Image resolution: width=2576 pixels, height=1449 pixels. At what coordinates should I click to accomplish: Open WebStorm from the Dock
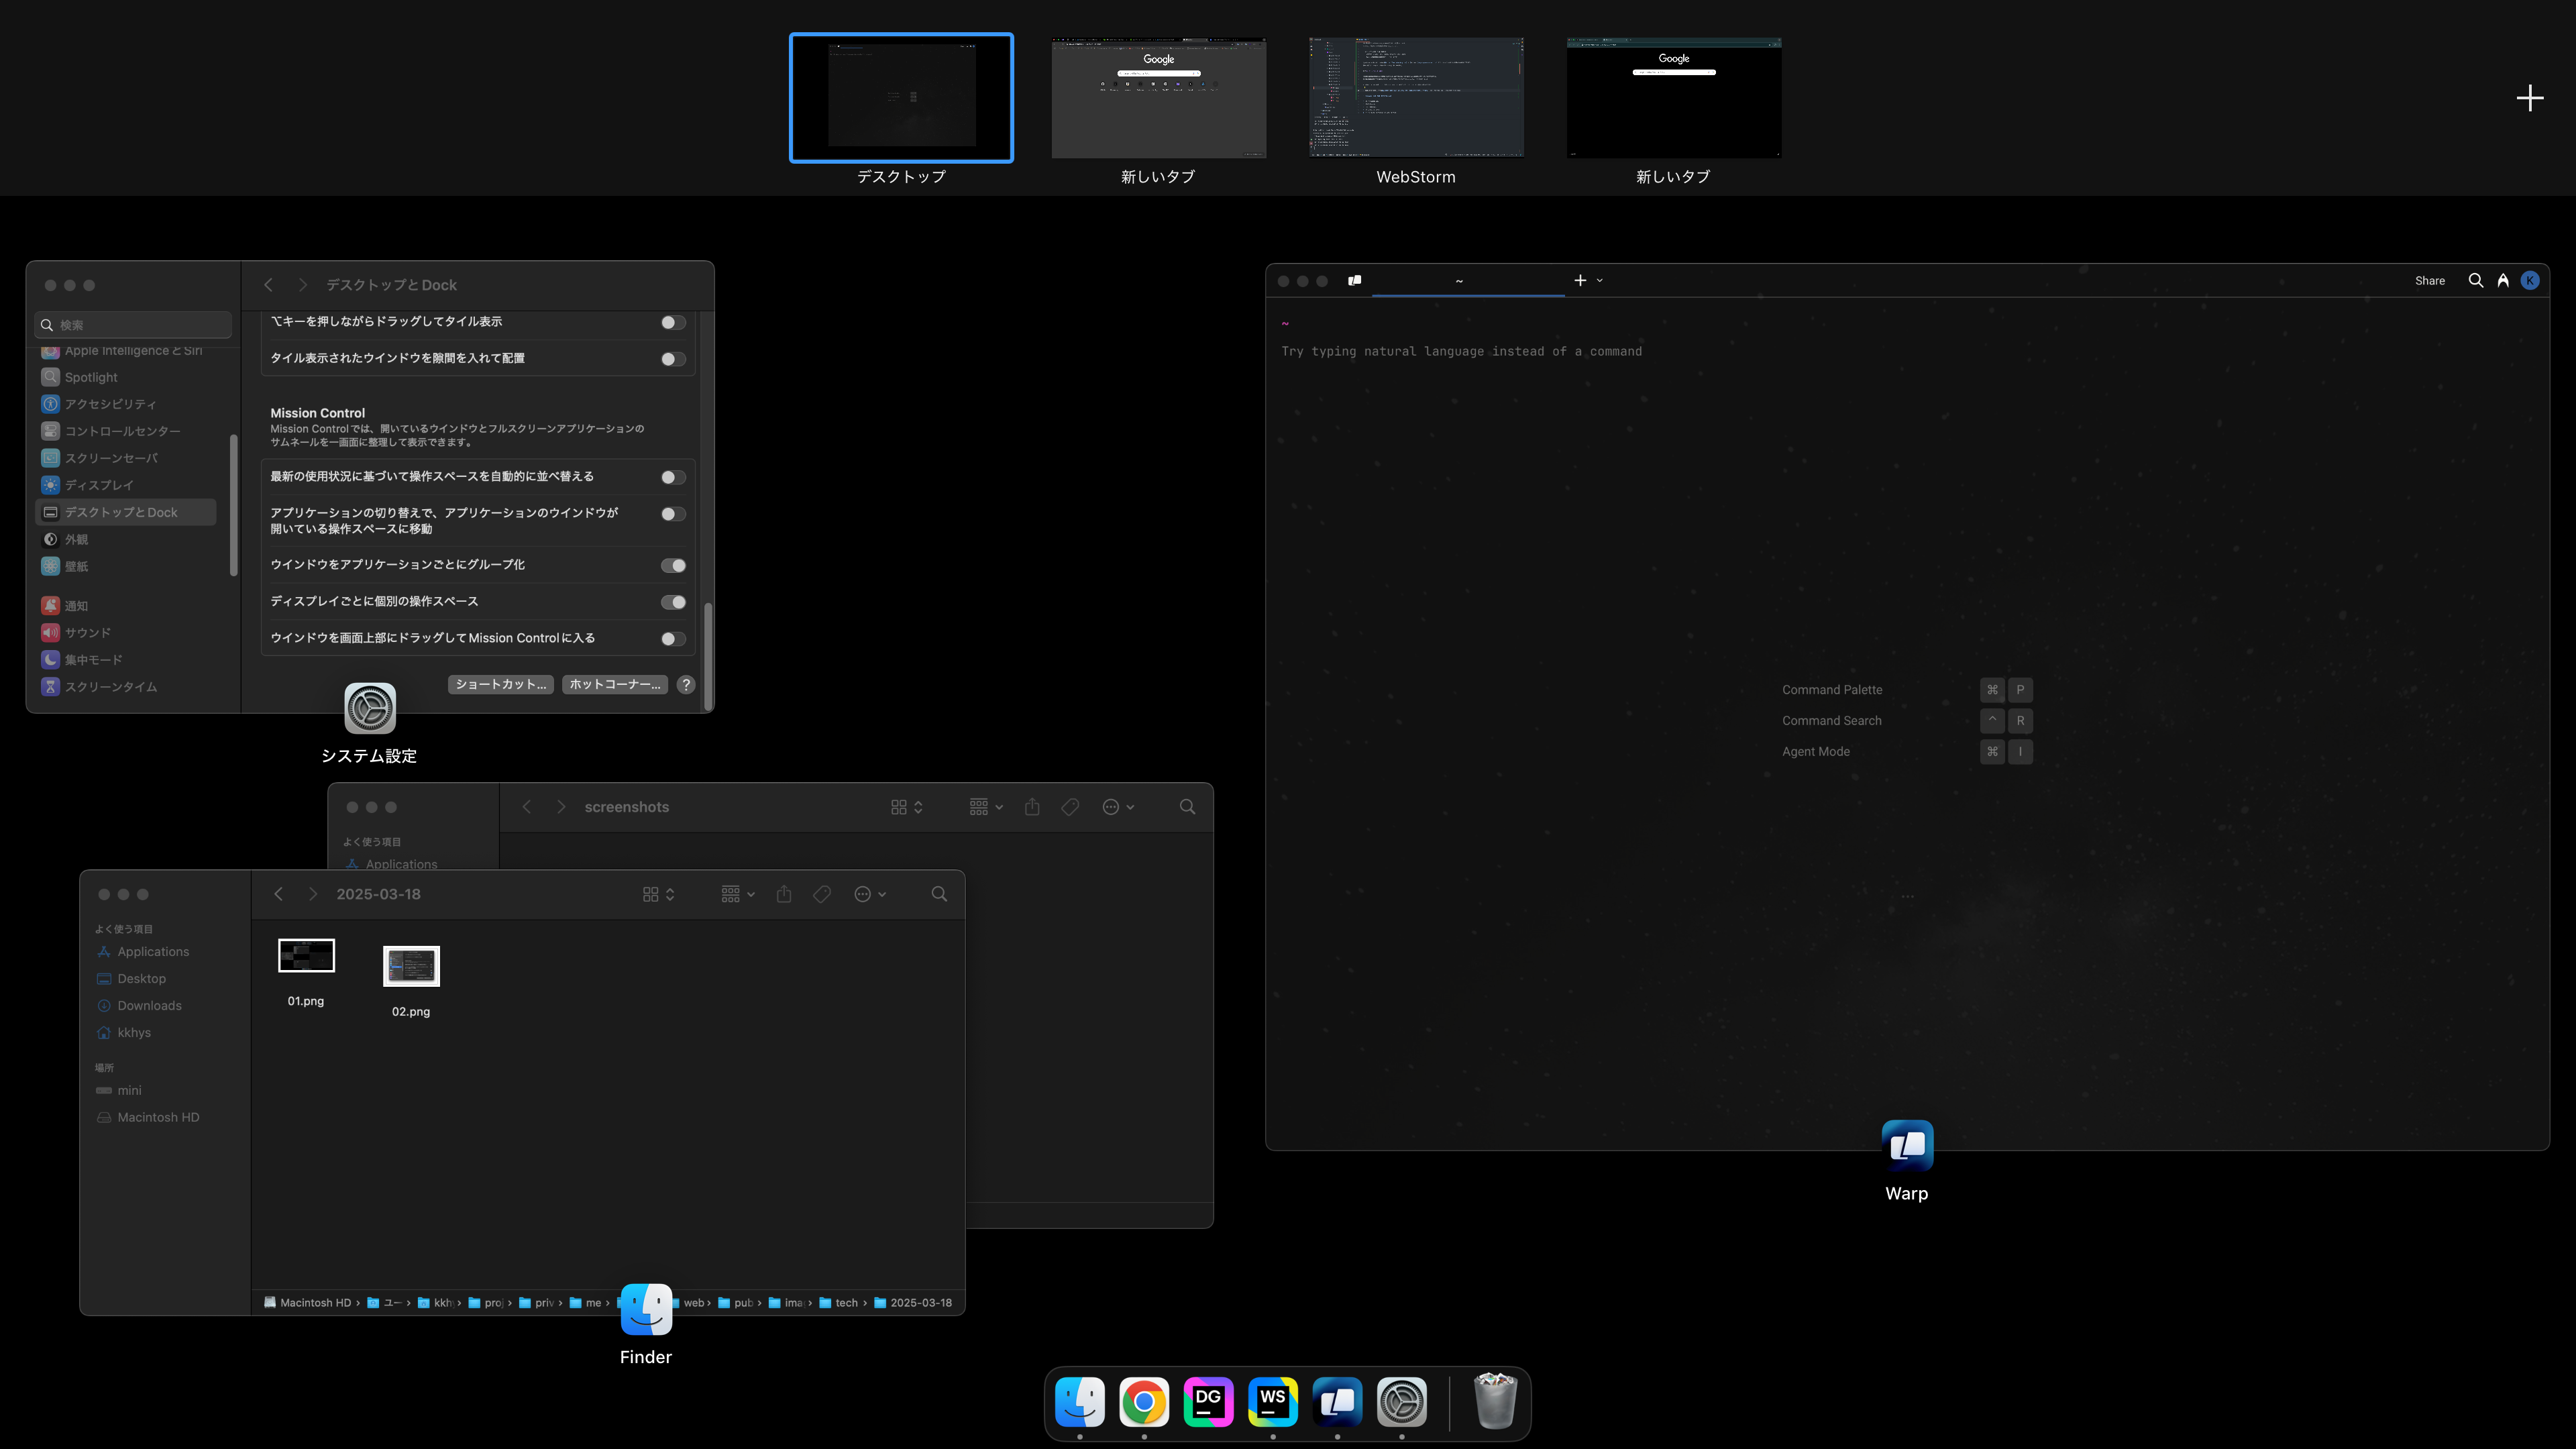point(1272,1401)
